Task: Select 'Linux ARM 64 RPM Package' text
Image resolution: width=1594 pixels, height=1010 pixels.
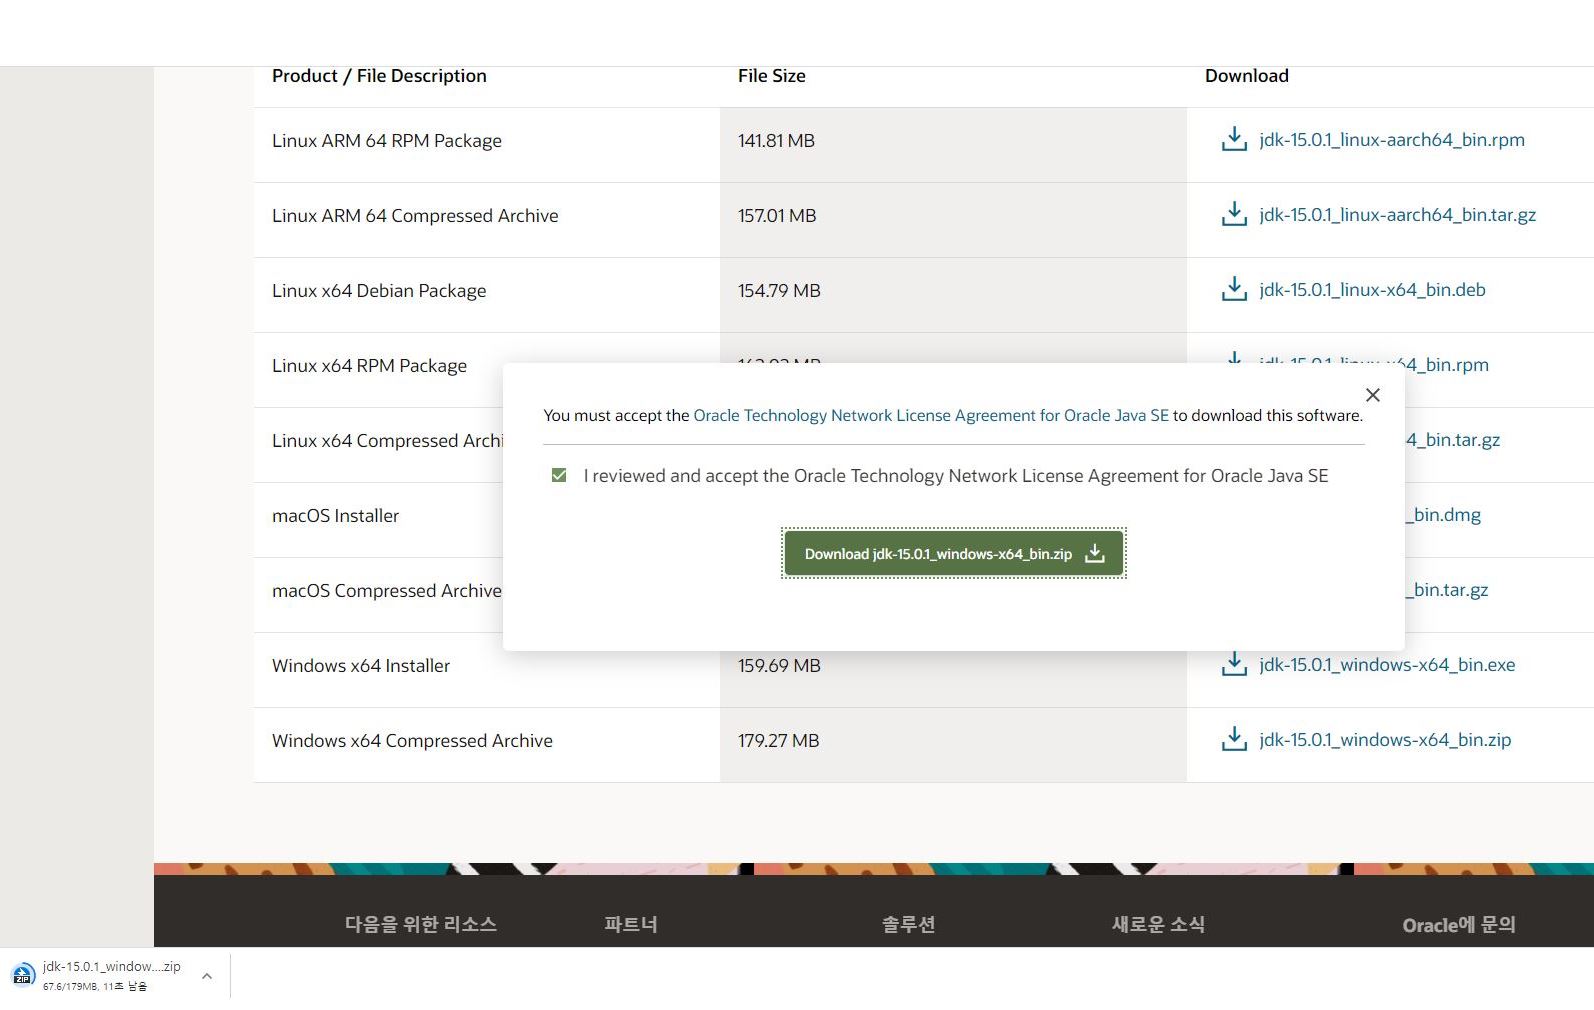Action: coord(387,141)
